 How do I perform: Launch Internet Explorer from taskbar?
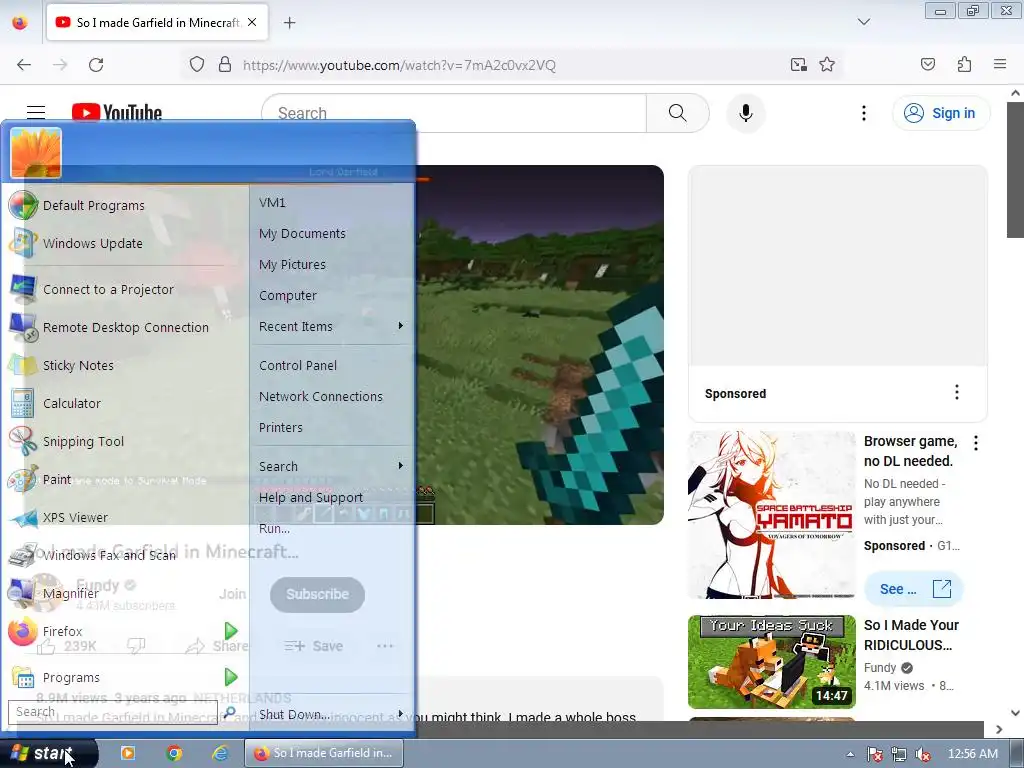click(220, 753)
